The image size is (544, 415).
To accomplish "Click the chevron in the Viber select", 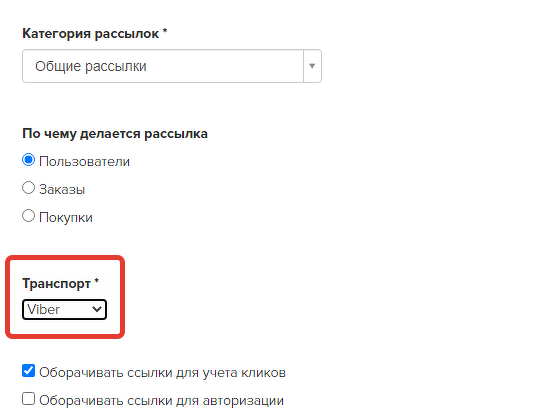I will [x=97, y=309].
